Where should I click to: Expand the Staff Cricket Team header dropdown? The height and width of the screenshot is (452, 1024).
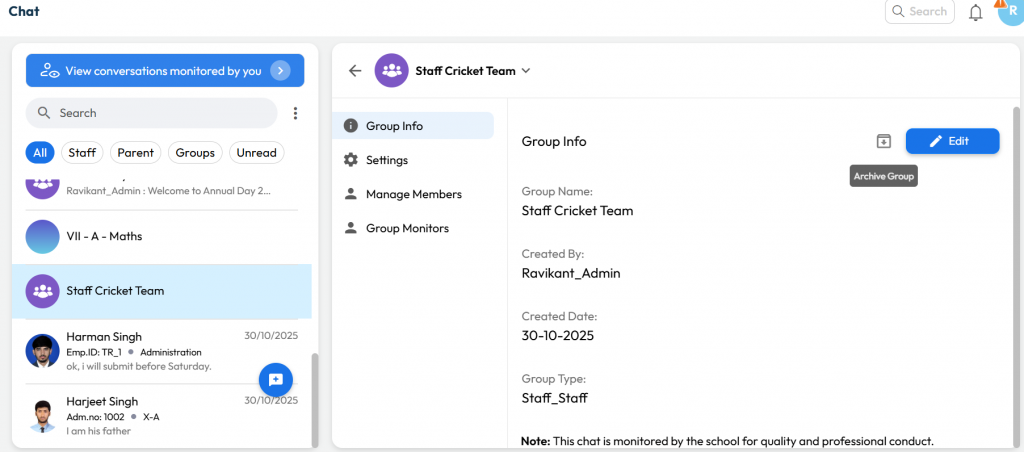pyautogui.click(x=526, y=71)
